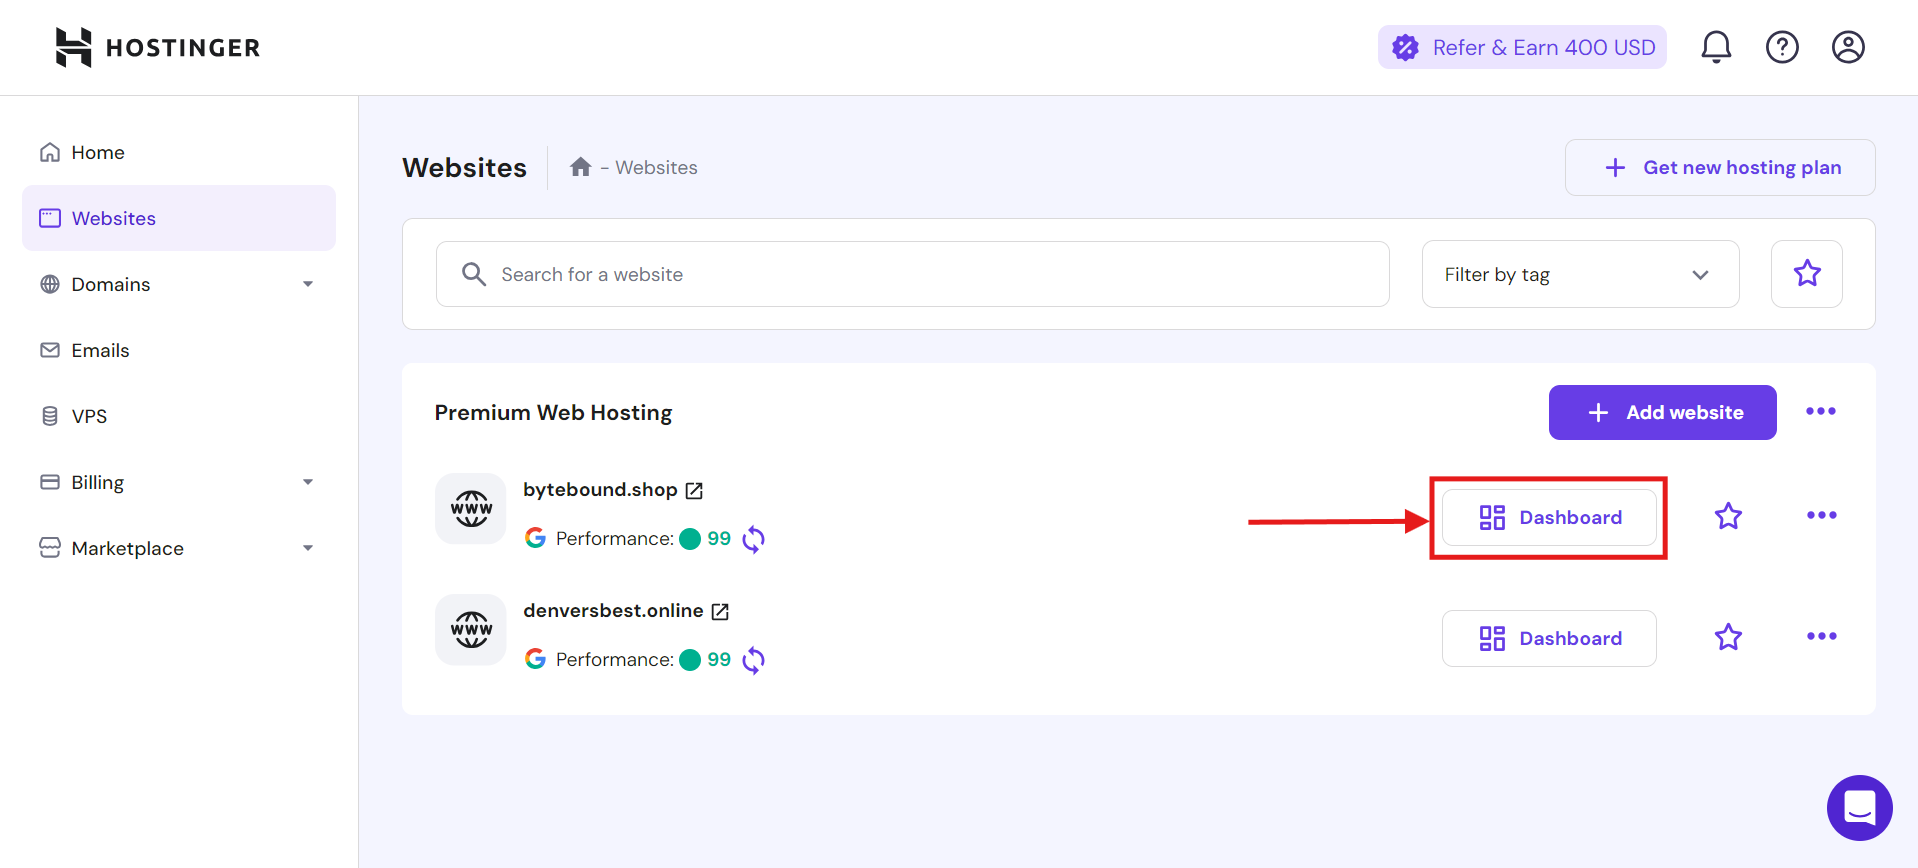Open Emails in sidebar
The image size is (1918, 868).
tap(179, 350)
